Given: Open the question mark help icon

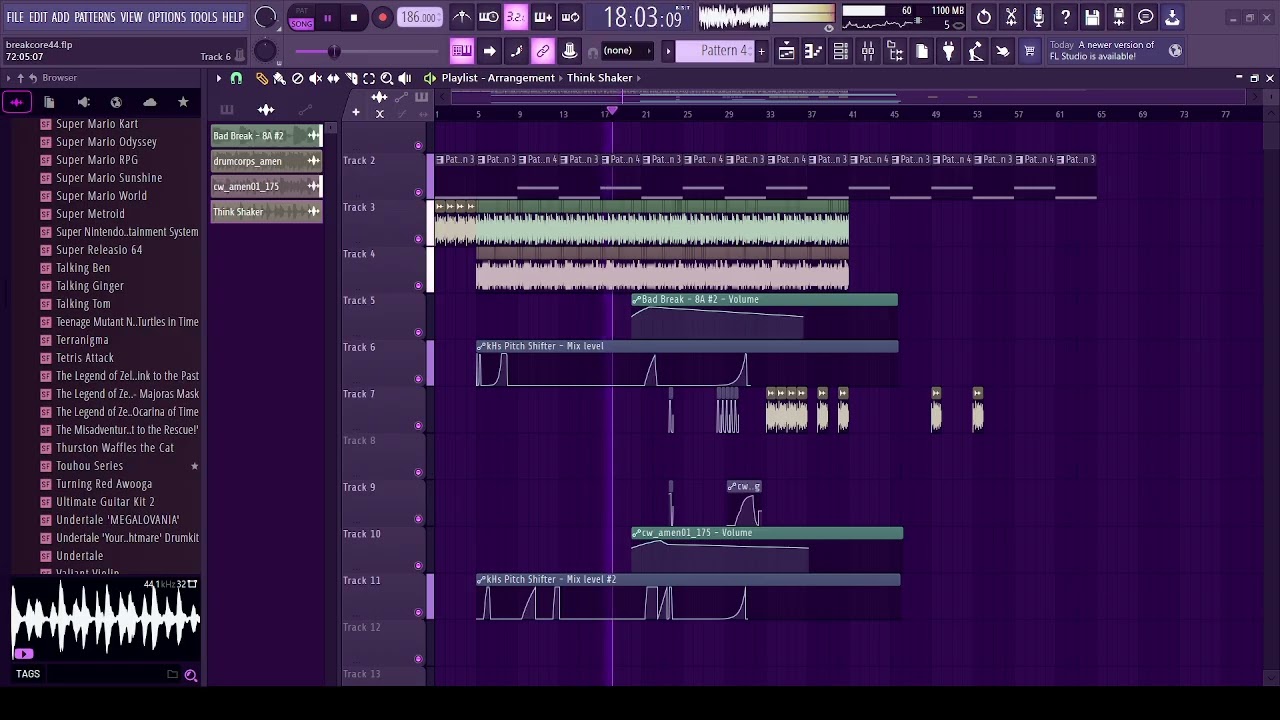Looking at the screenshot, I should click(x=1065, y=17).
